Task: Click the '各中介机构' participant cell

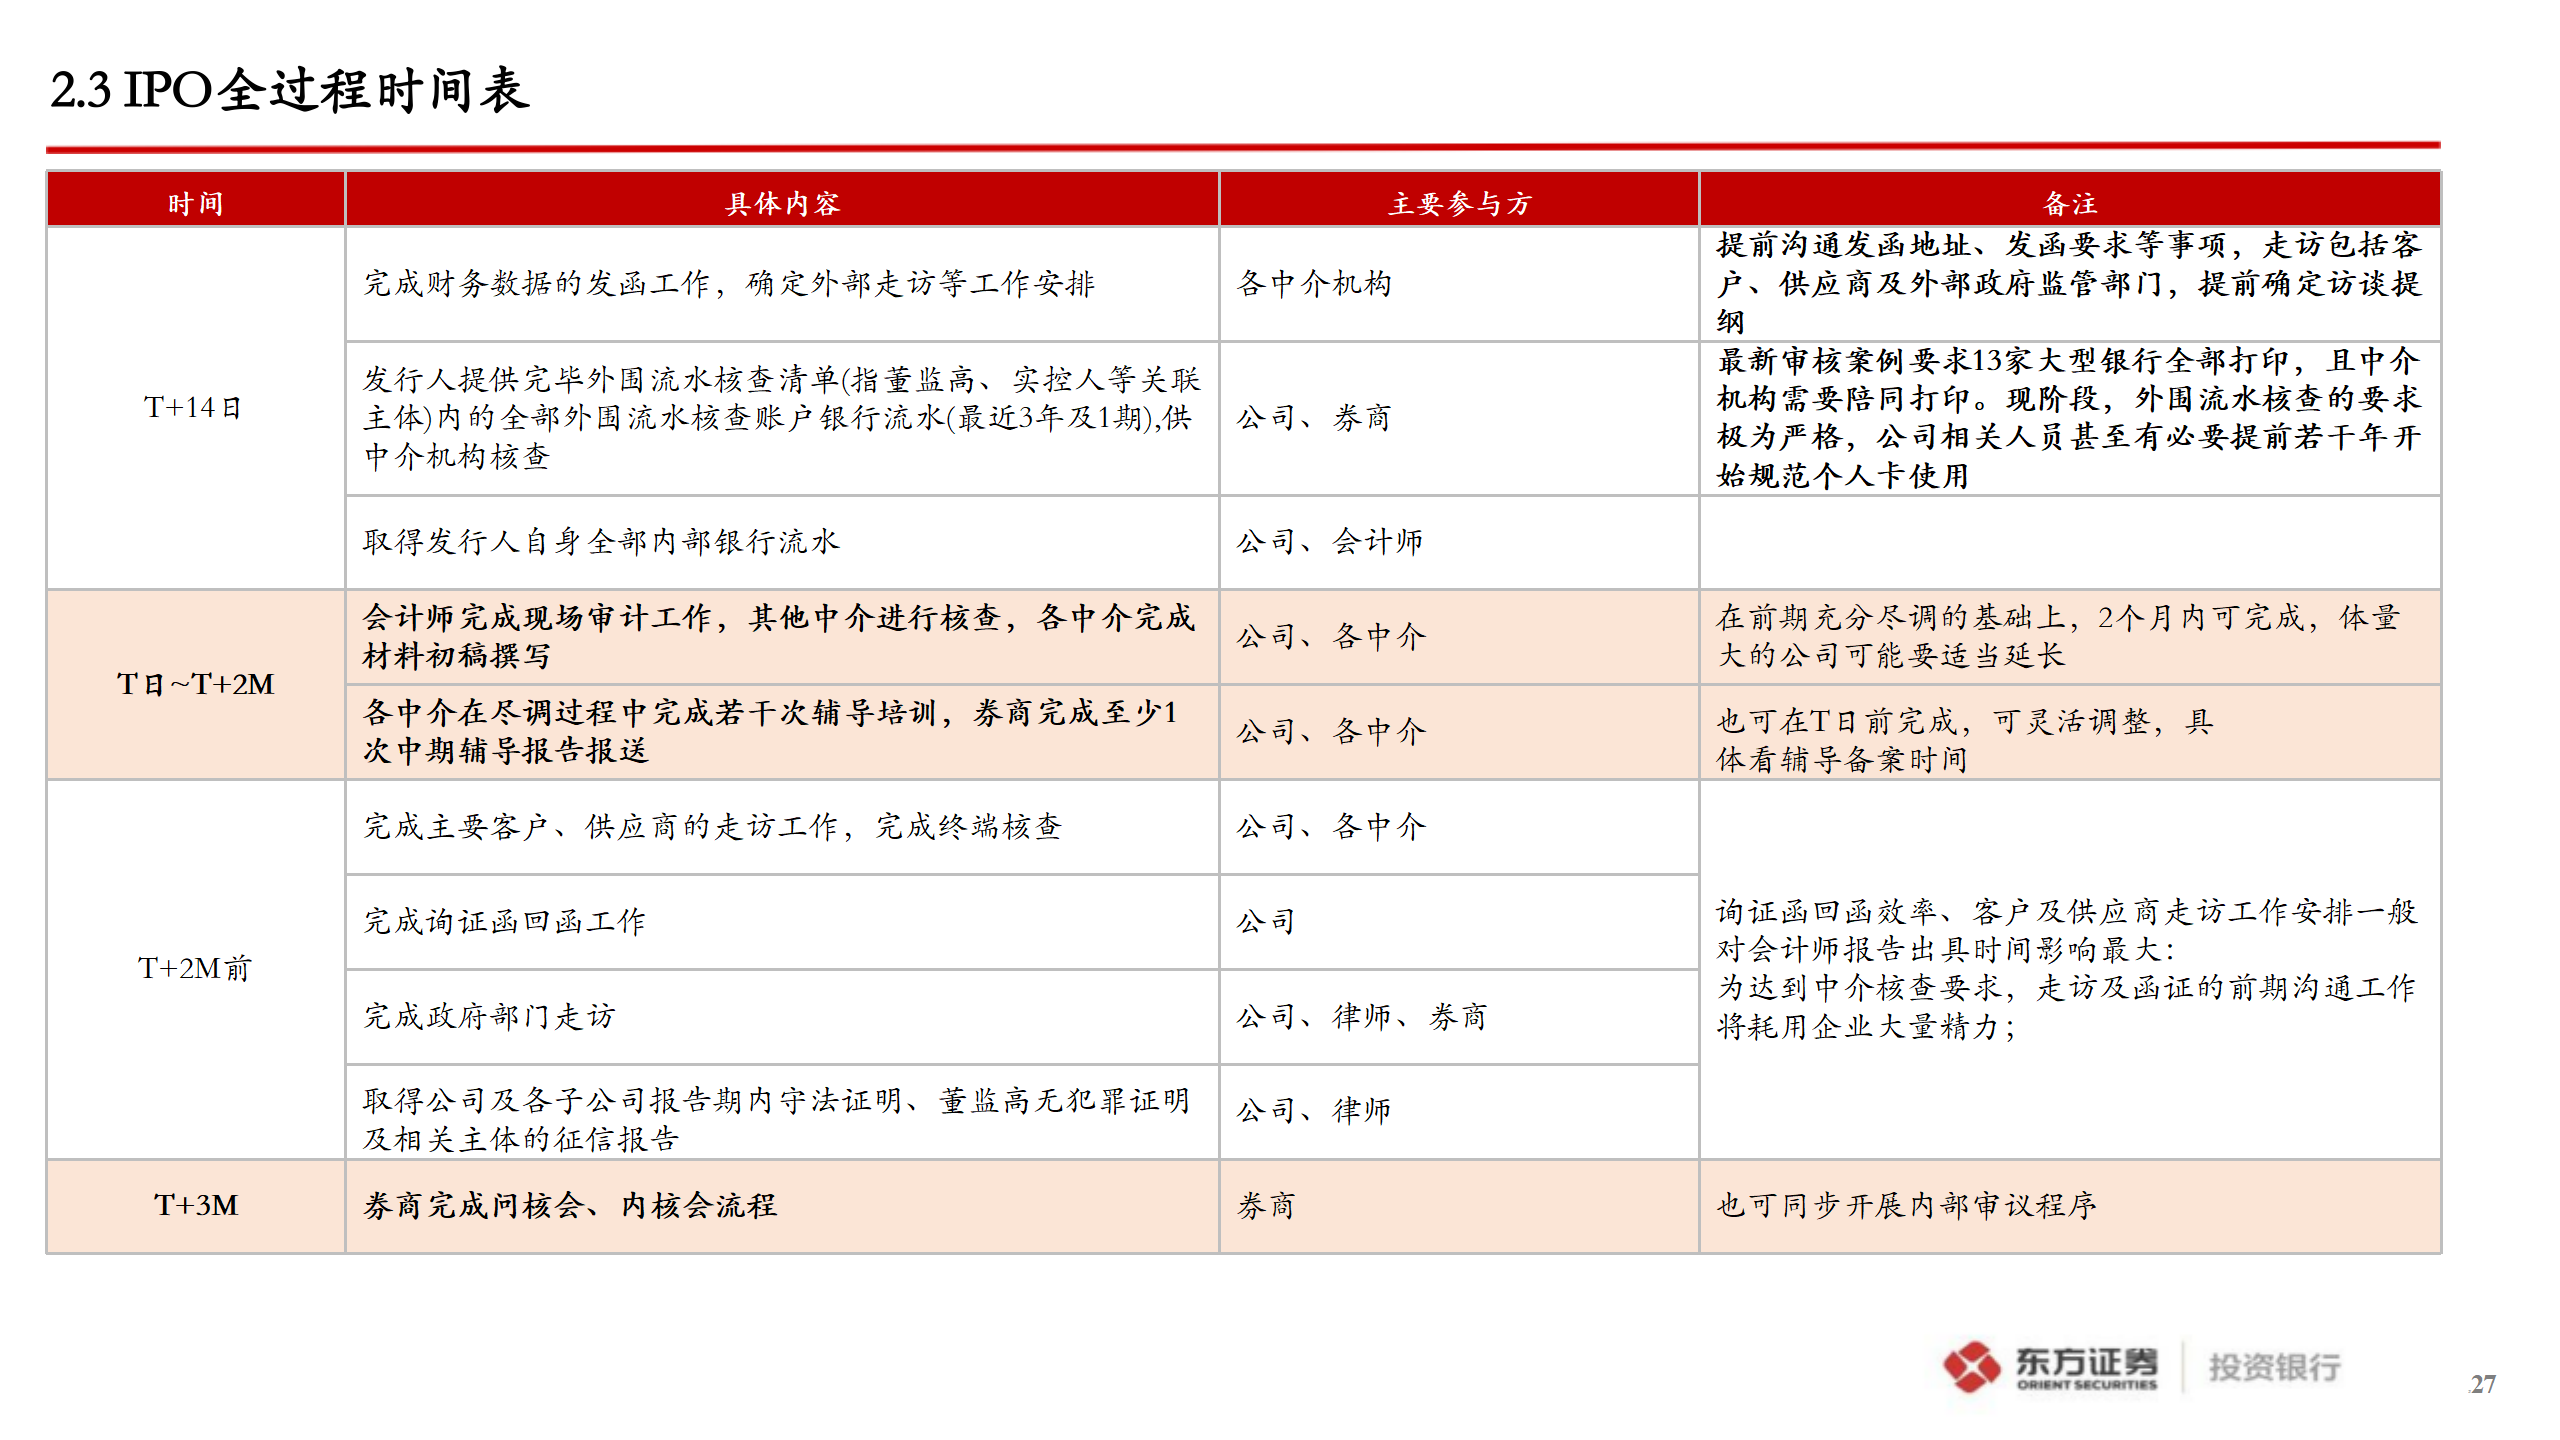Action: [1459, 284]
